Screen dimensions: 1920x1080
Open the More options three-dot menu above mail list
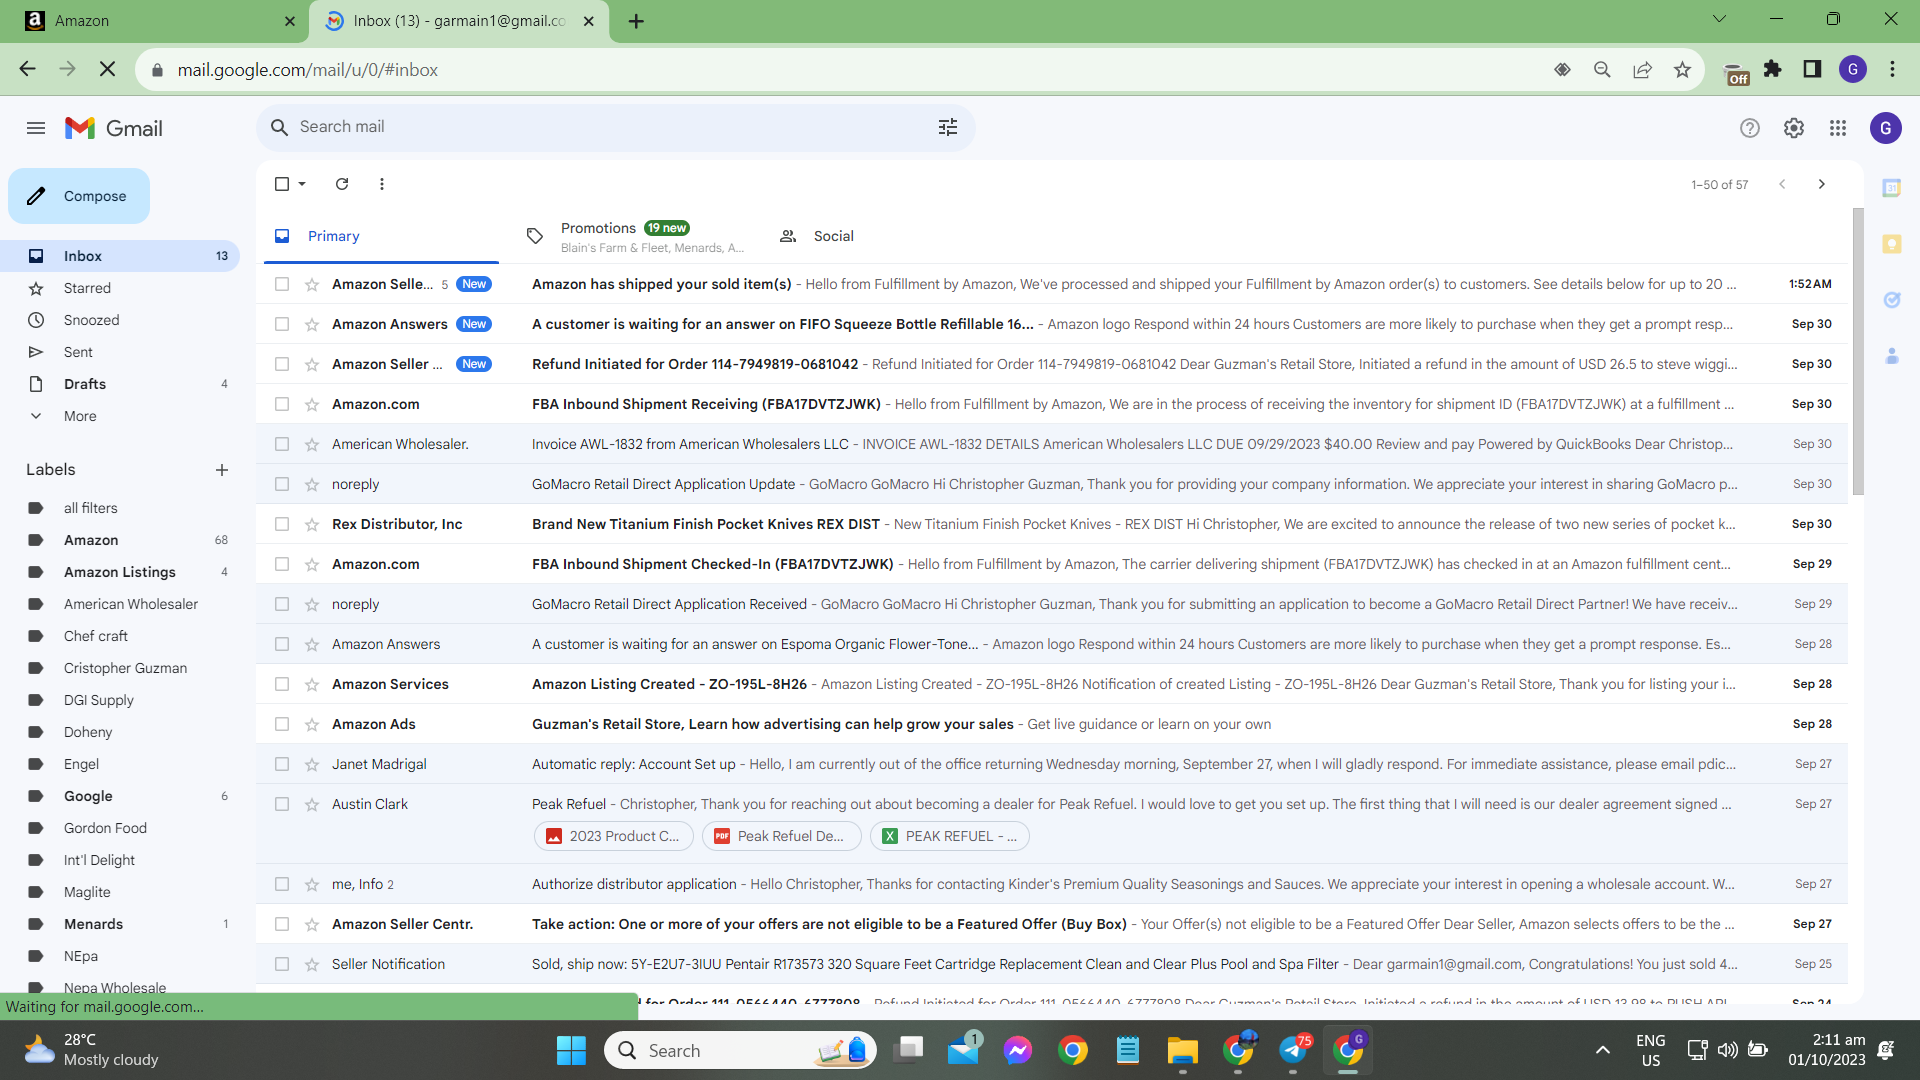tap(382, 184)
